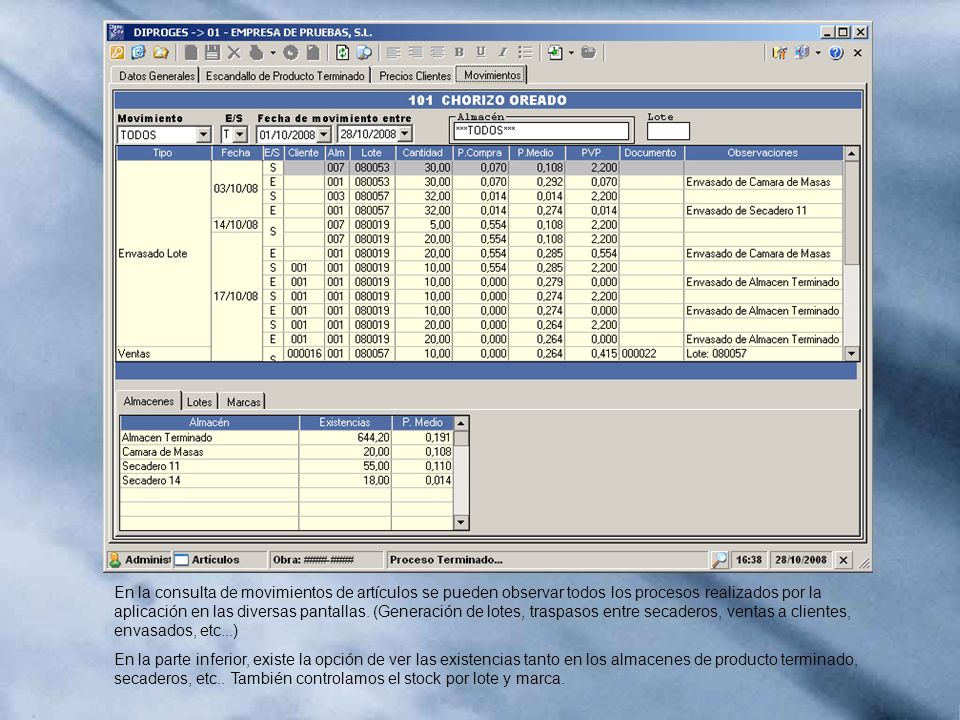Select Camara de Masas warehouse row

pyautogui.click(x=287, y=452)
